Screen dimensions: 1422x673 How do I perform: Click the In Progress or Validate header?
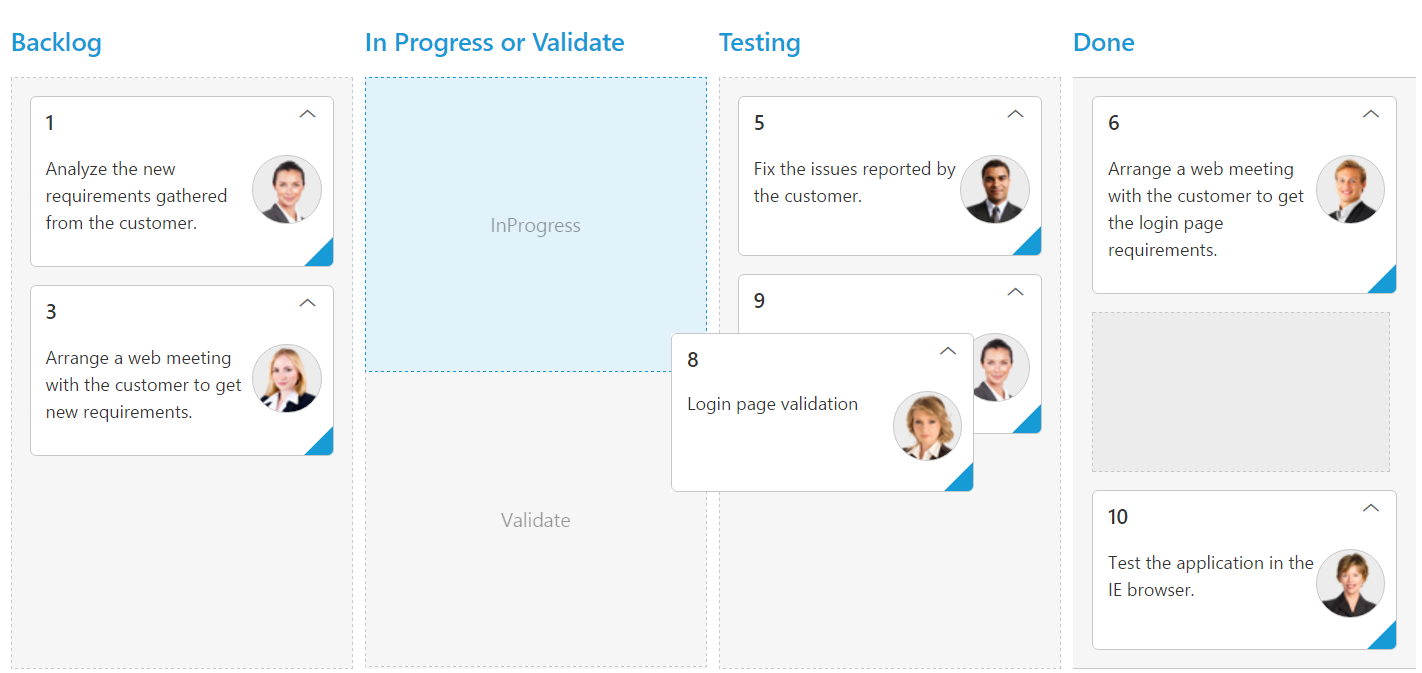[x=494, y=43]
